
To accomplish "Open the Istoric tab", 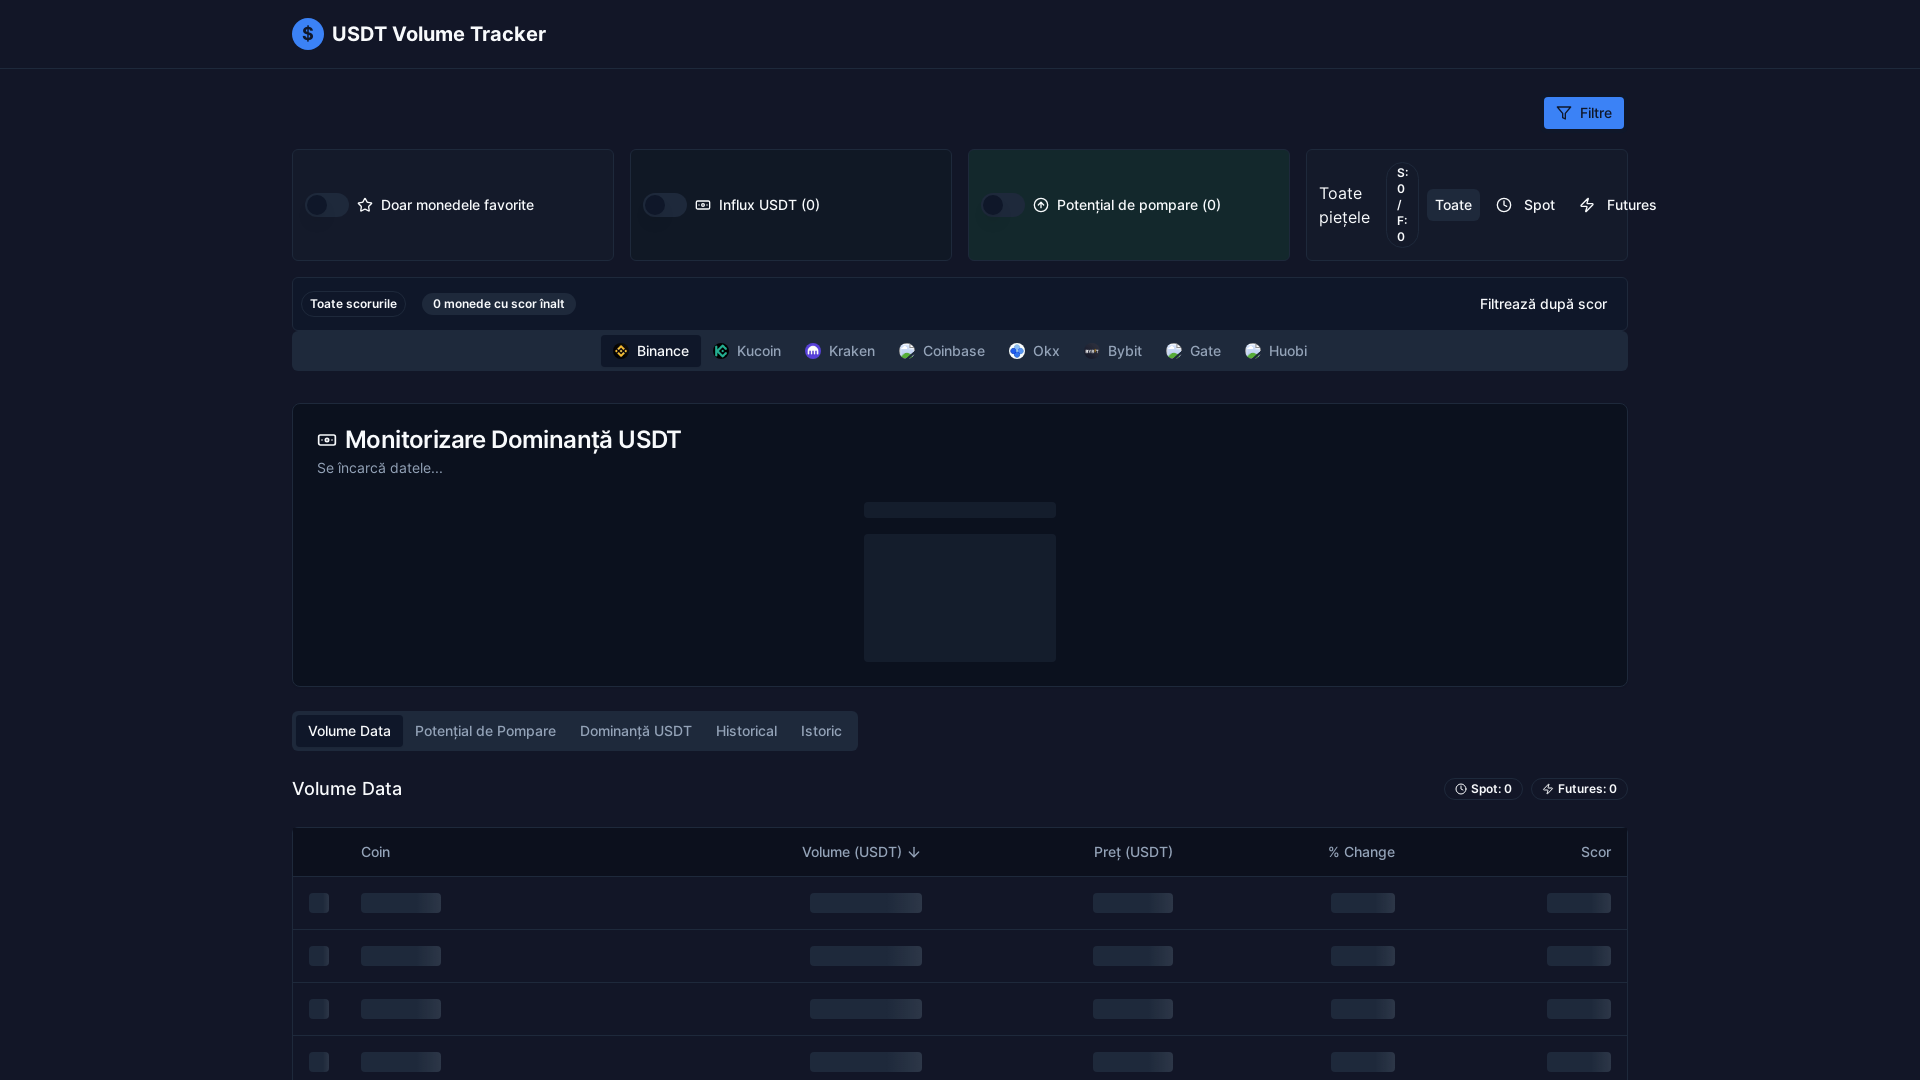I will click(821, 731).
